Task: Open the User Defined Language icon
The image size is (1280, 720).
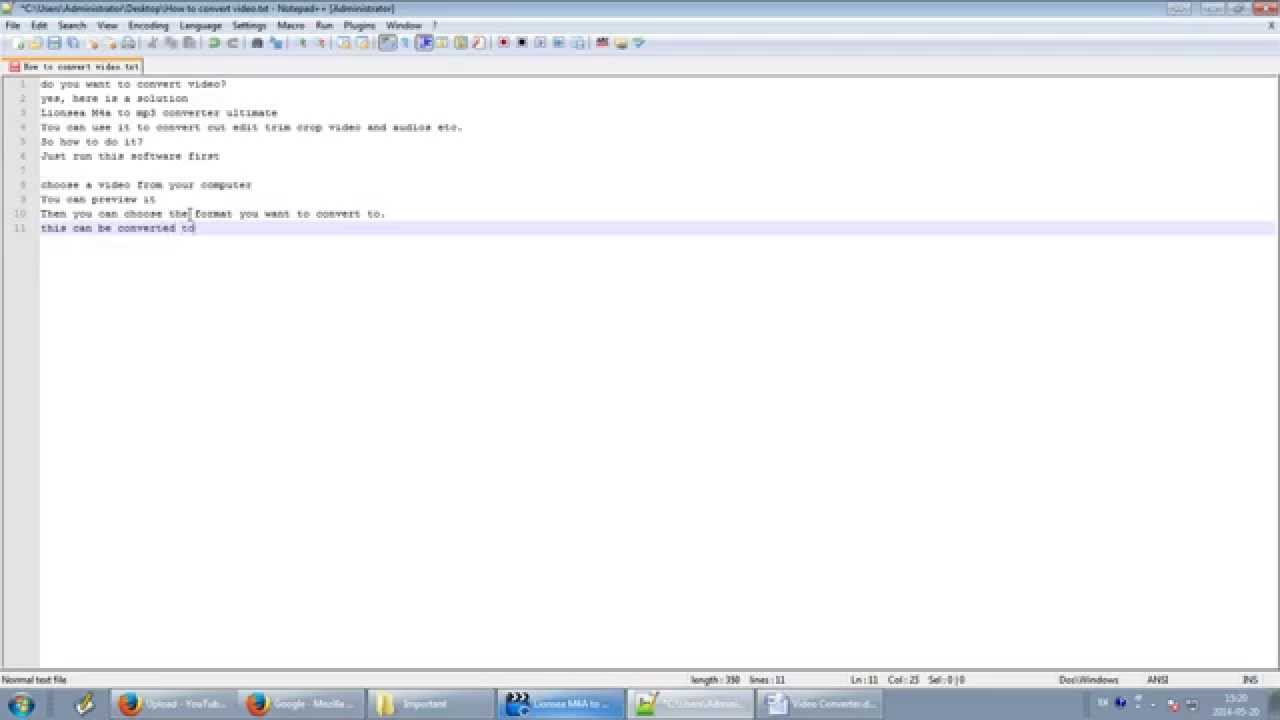Action: point(442,43)
